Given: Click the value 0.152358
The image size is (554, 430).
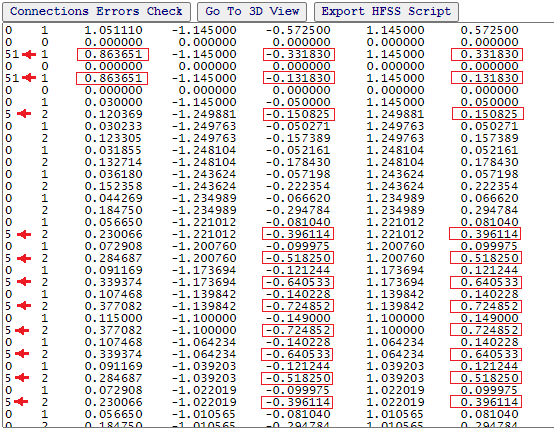Looking at the screenshot, I should click(113, 186).
